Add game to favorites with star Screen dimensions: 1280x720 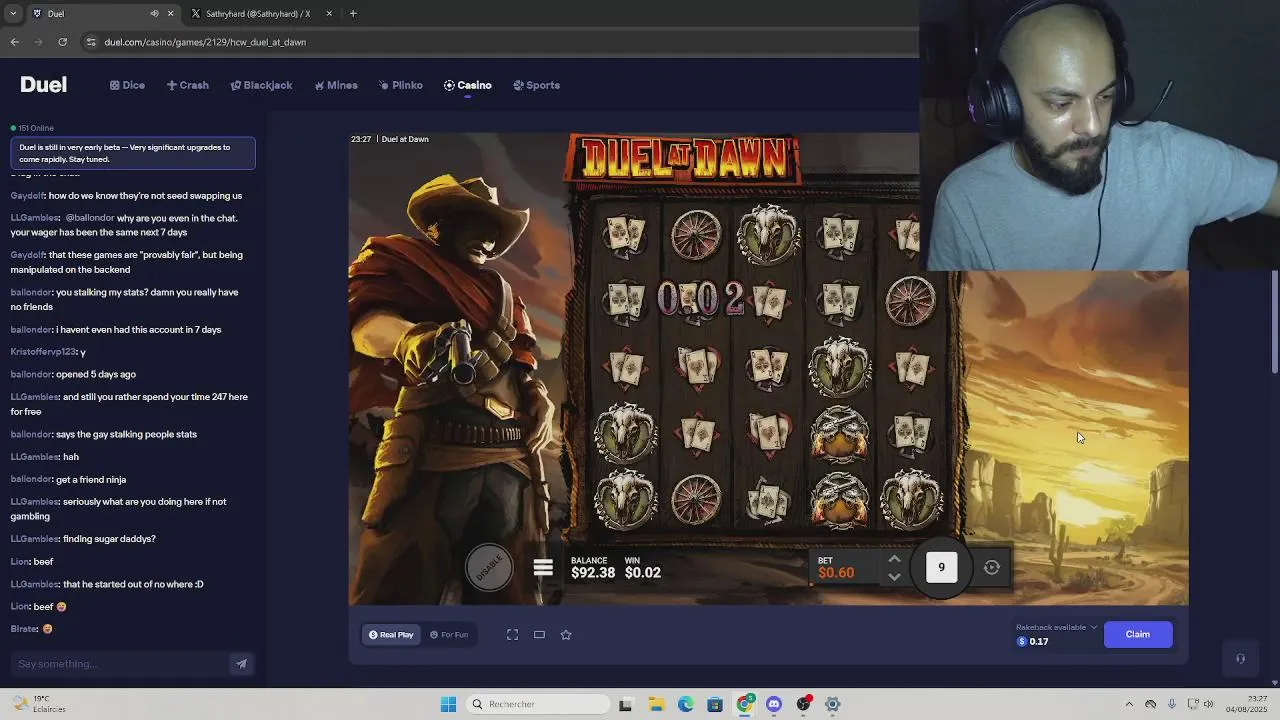click(566, 634)
